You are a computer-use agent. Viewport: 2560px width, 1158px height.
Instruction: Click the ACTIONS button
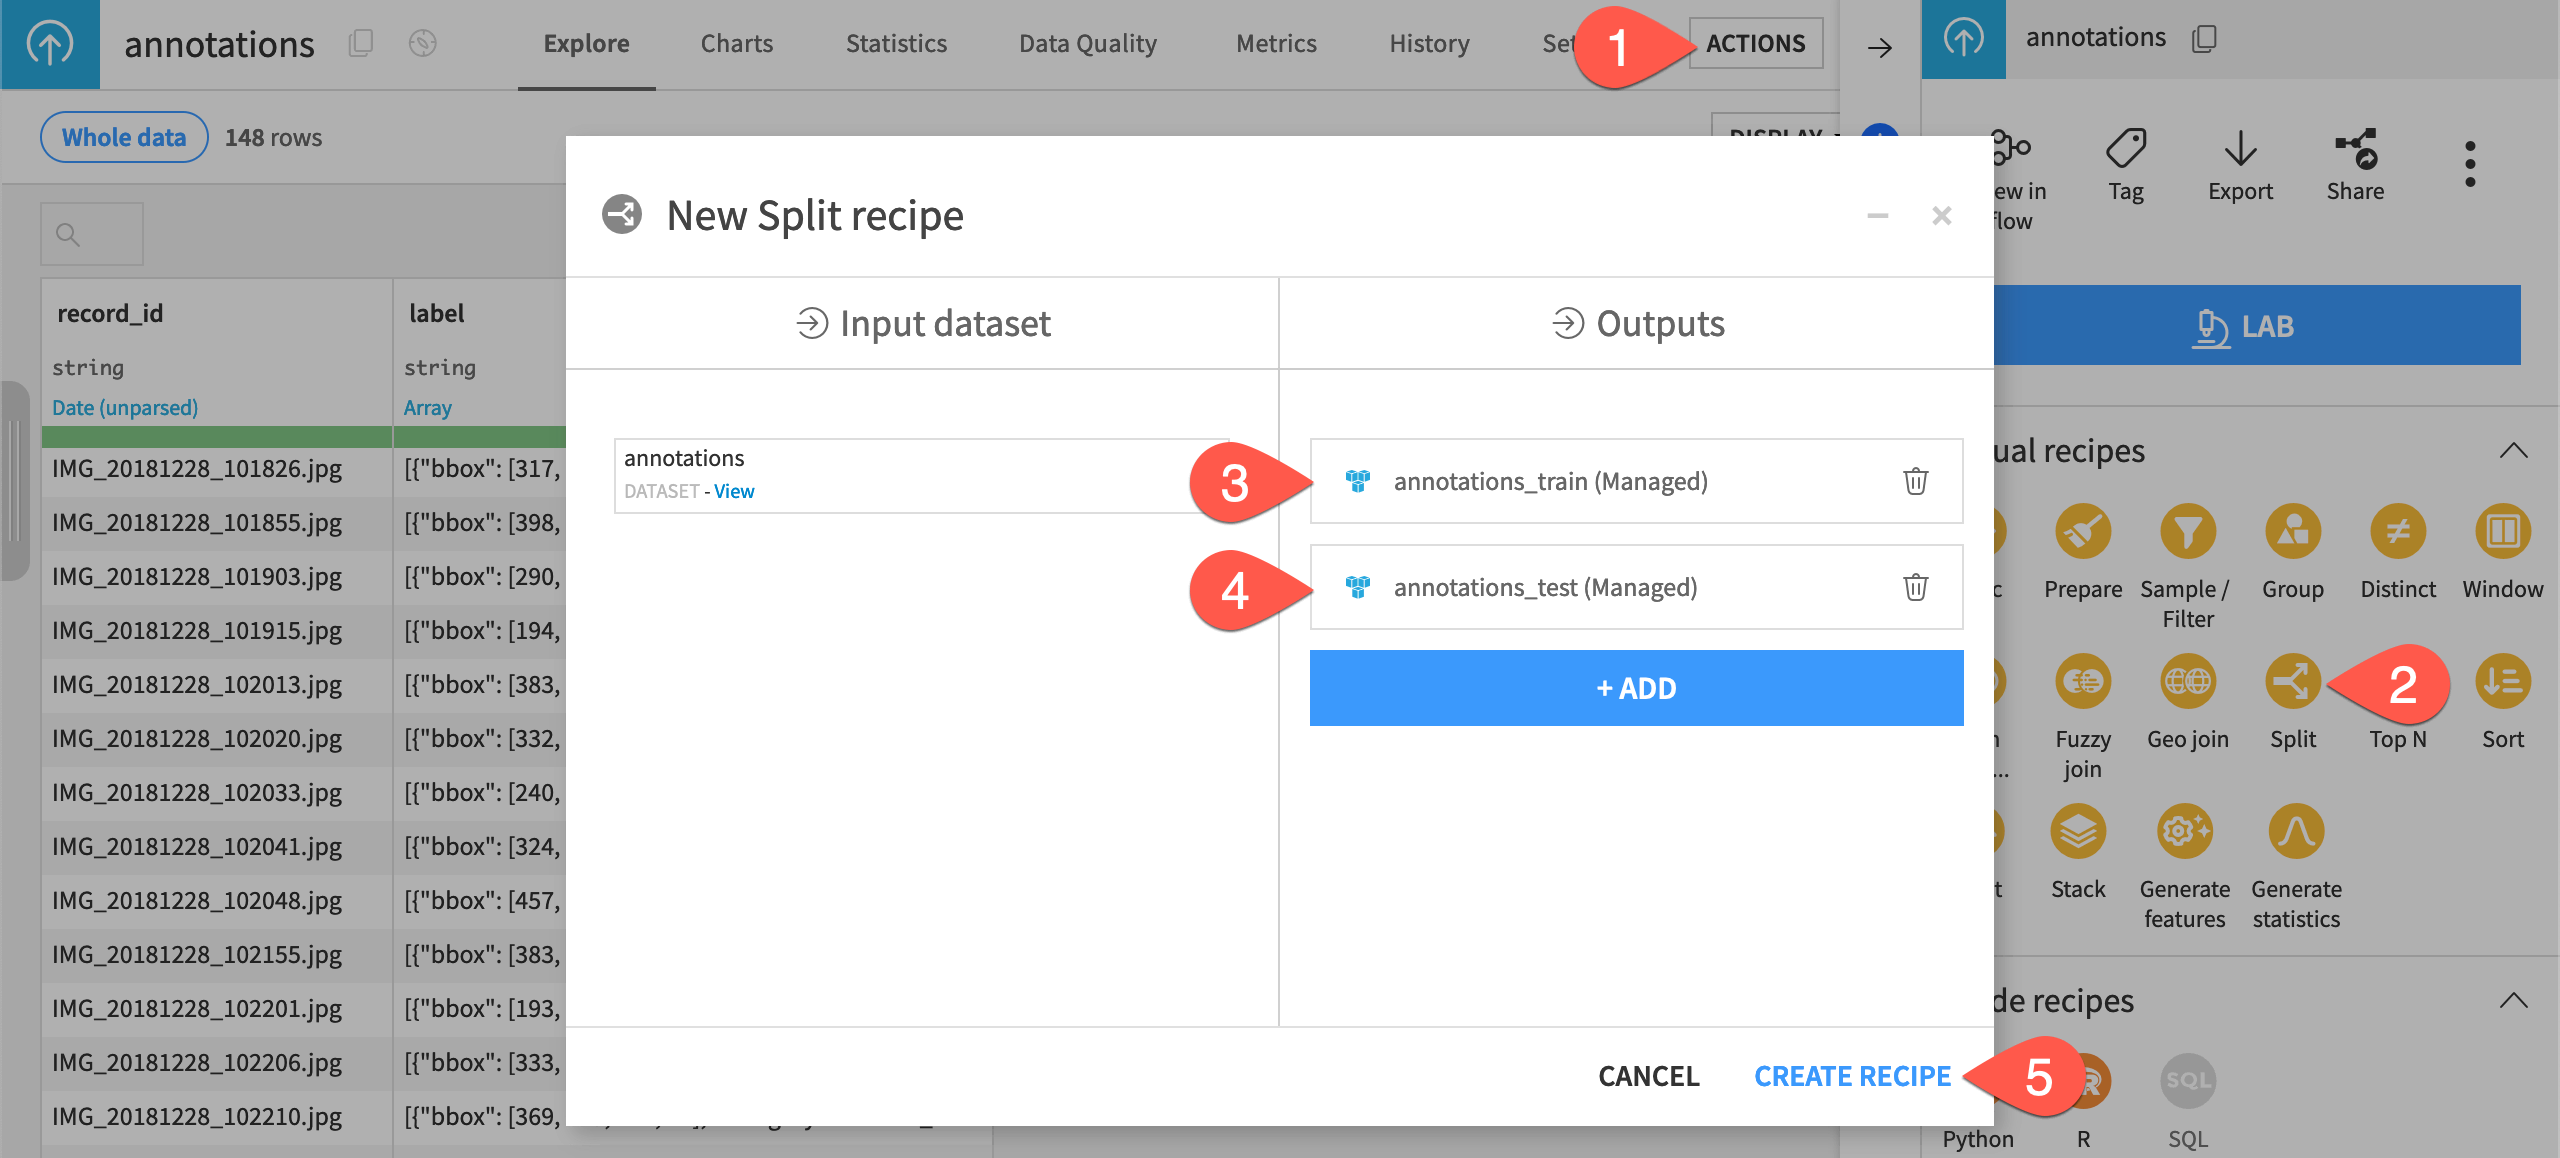(1755, 44)
